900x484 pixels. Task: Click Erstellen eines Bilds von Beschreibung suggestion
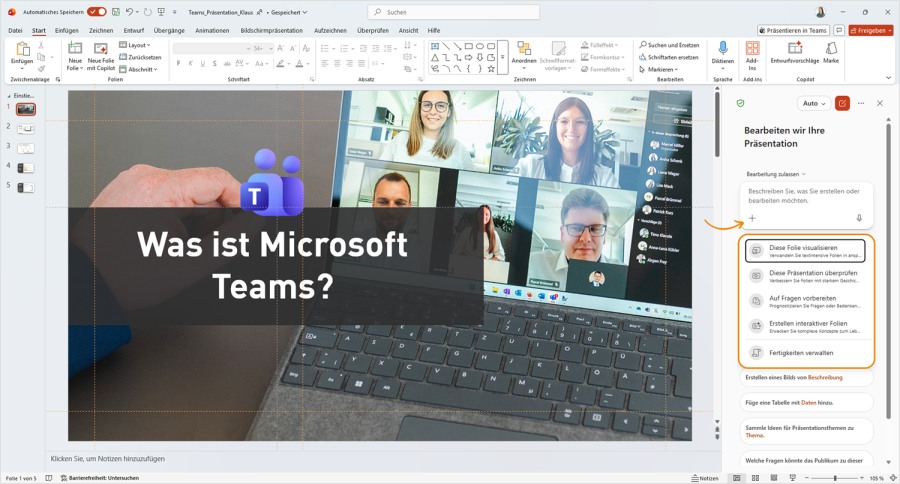coord(806,377)
